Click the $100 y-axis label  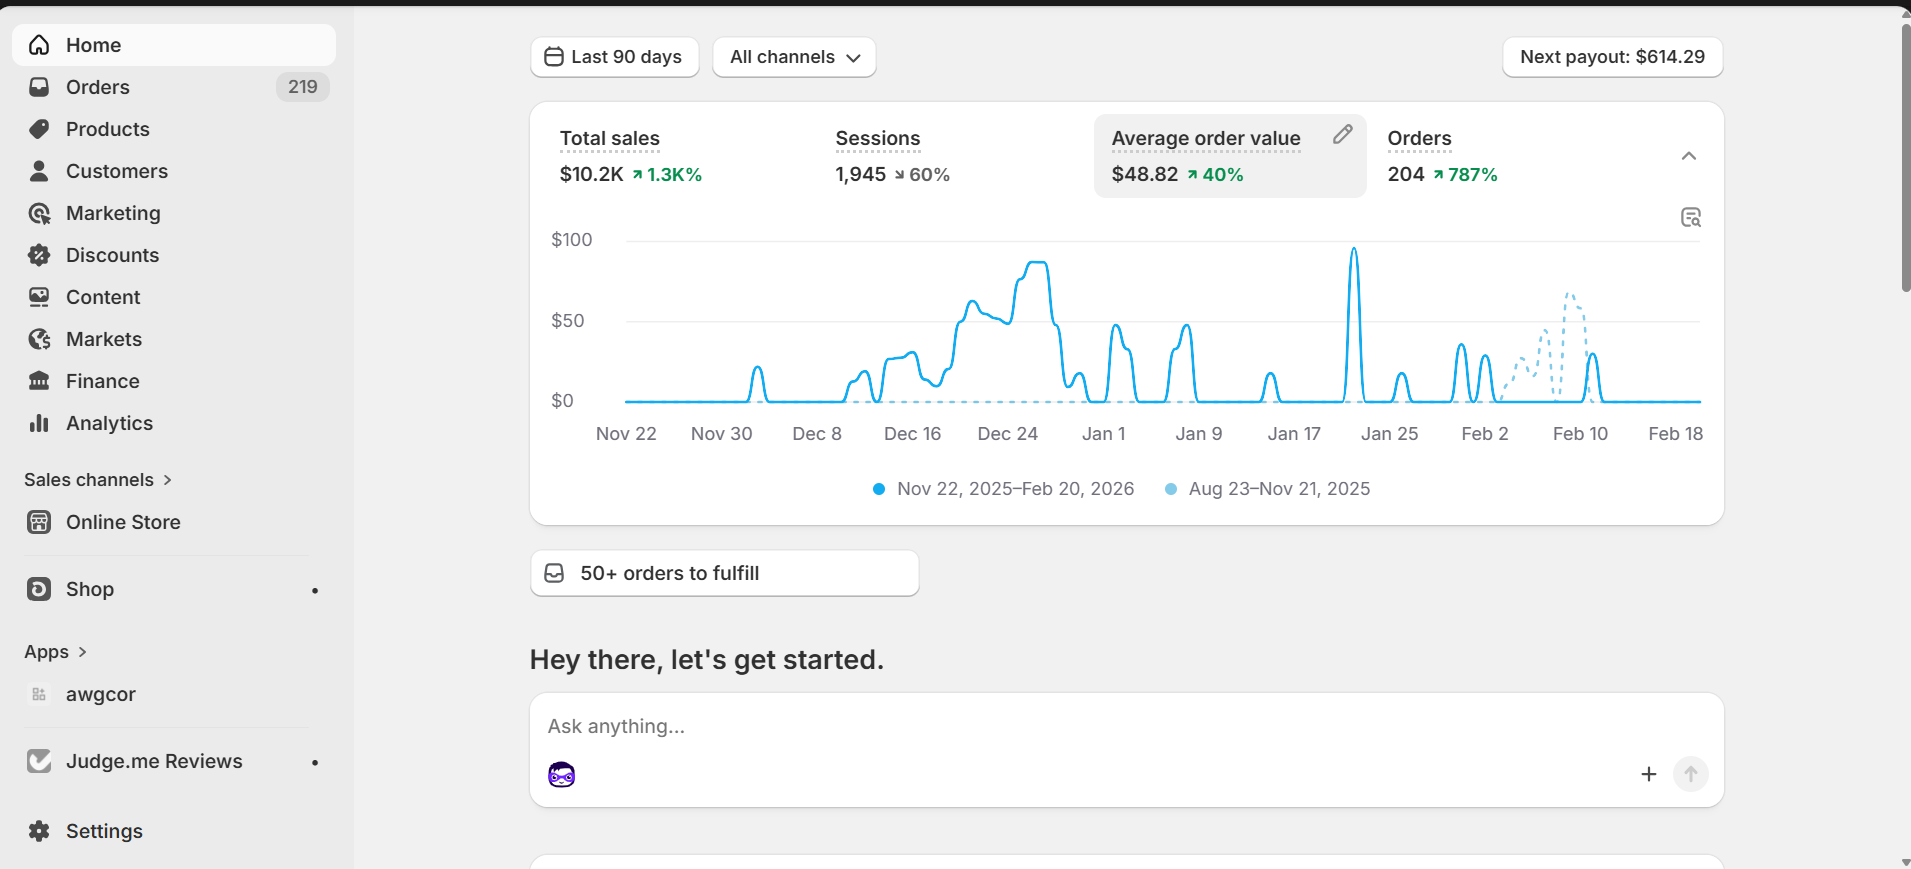pos(572,240)
